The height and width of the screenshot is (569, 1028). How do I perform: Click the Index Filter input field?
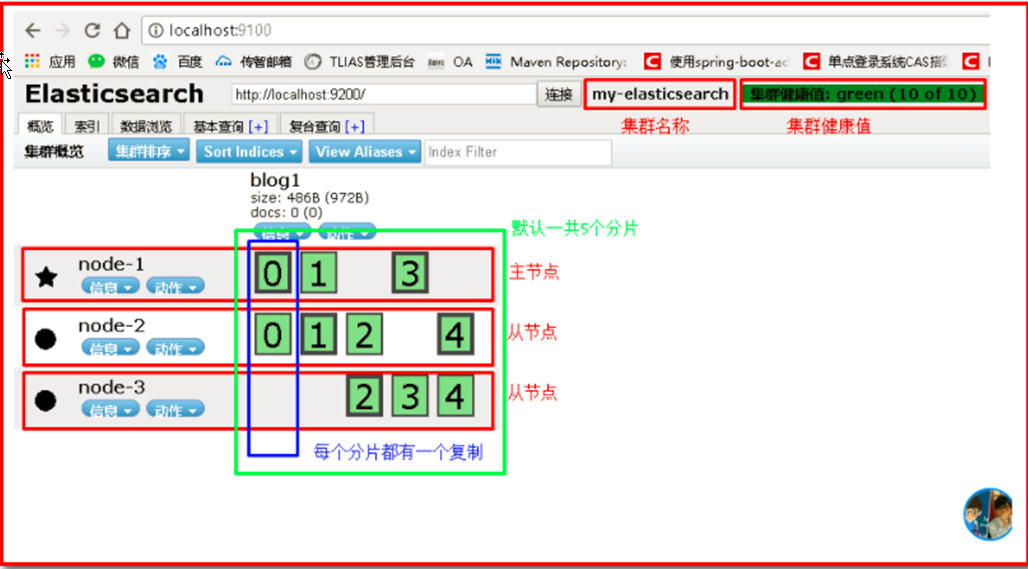(517, 152)
